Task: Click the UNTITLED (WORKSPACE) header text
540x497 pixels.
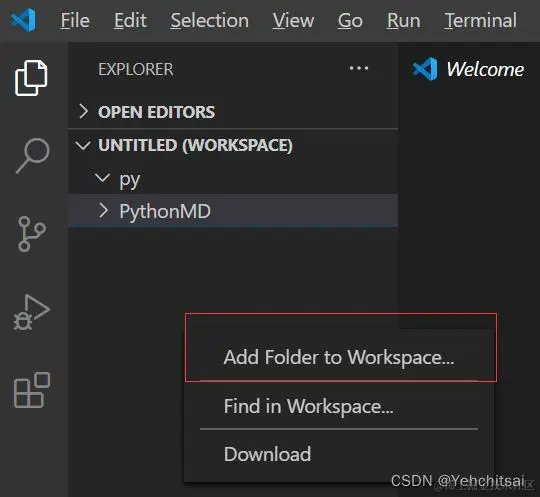Action: [x=195, y=145]
